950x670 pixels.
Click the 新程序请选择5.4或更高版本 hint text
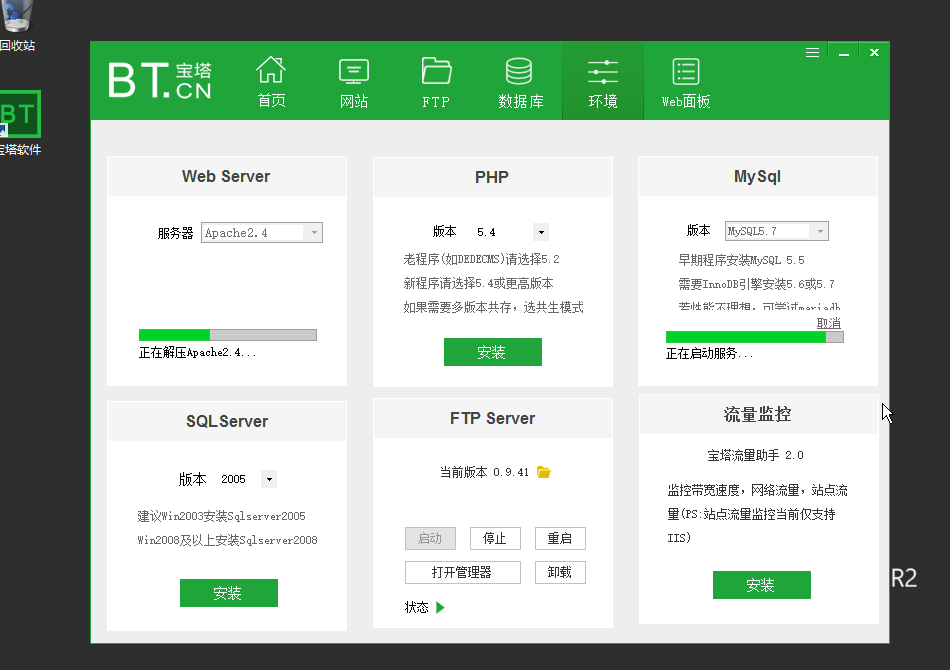coord(479,284)
